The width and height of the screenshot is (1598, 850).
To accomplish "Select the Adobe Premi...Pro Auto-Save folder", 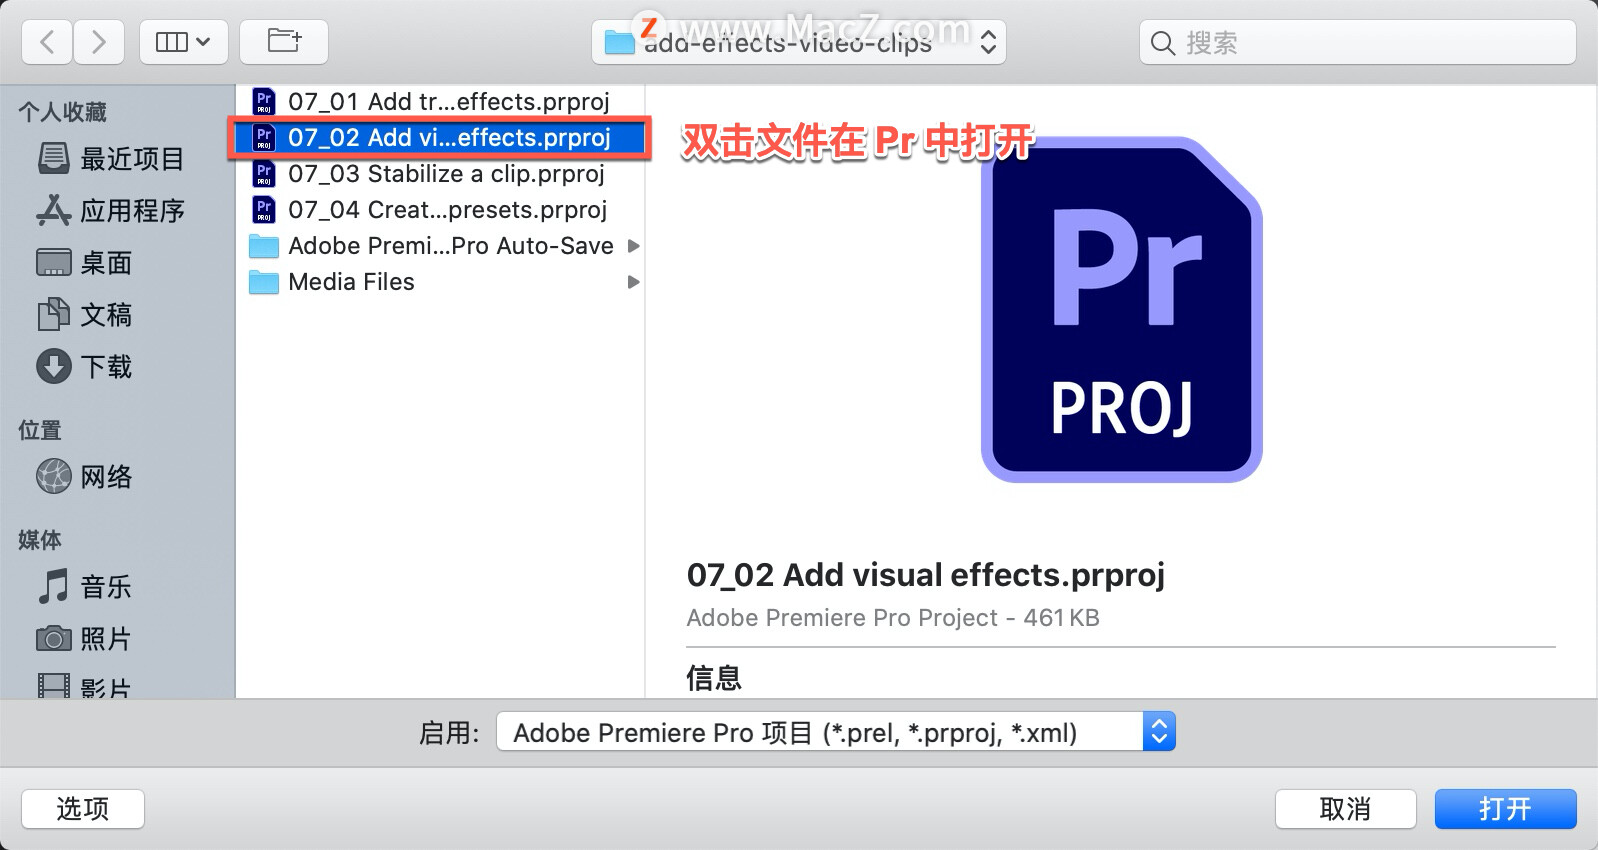I will [x=441, y=246].
